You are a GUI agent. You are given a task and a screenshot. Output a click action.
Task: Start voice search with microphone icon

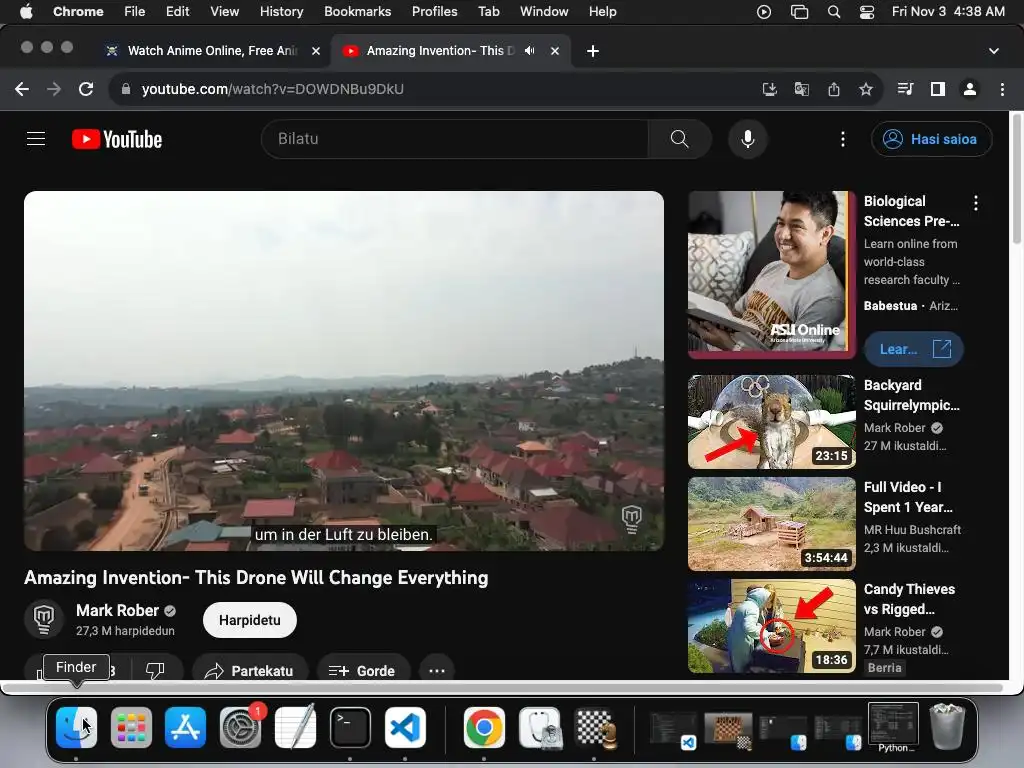tap(748, 139)
